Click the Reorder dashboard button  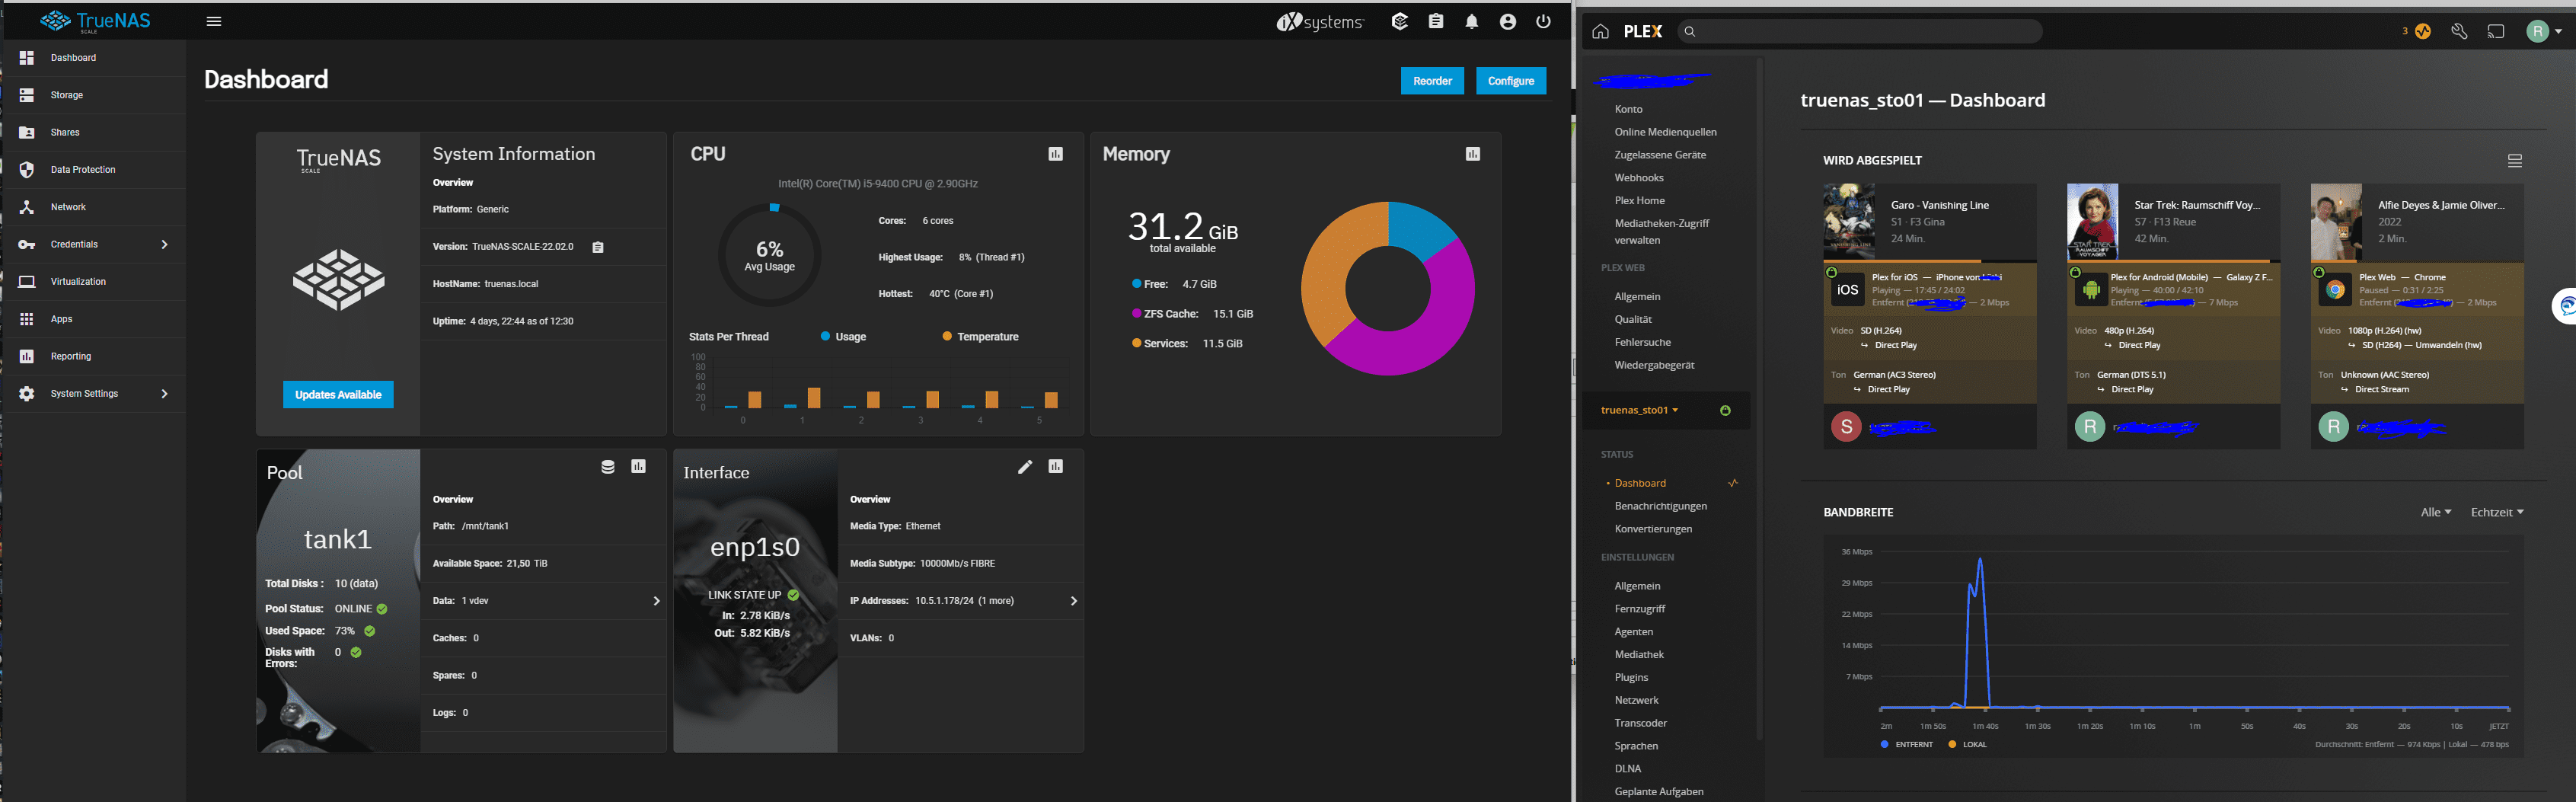(1432, 81)
